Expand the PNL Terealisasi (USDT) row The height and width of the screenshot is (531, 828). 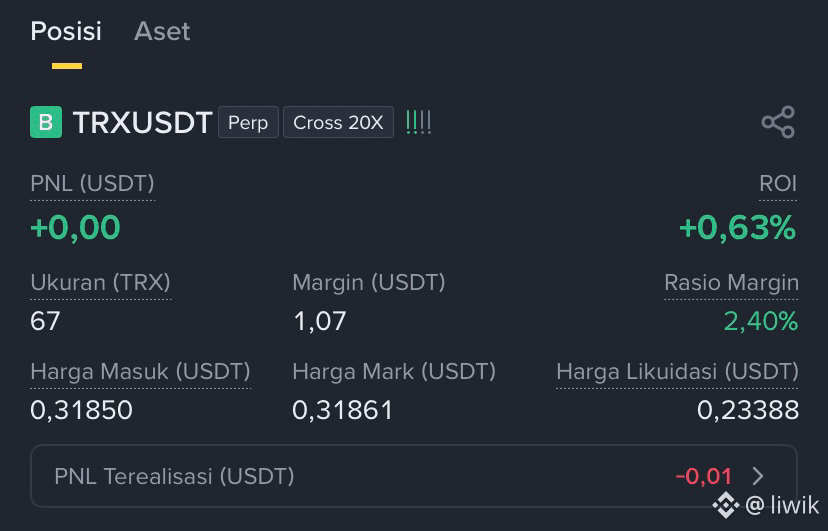pyautogui.click(x=413, y=476)
